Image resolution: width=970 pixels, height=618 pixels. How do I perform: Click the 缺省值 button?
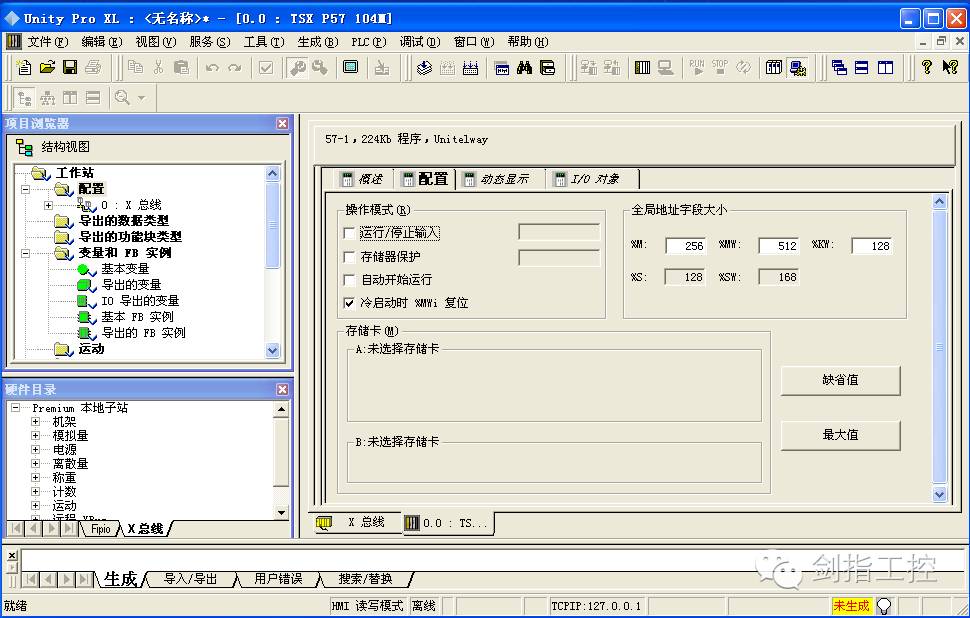pyautogui.click(x=840, y=380)
